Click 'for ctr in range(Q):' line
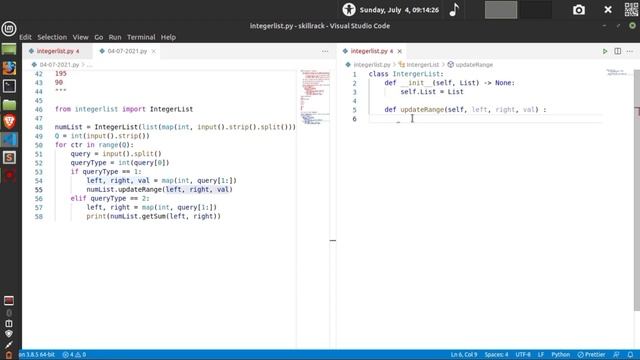The image size is (640, 360). pos(94,145)
